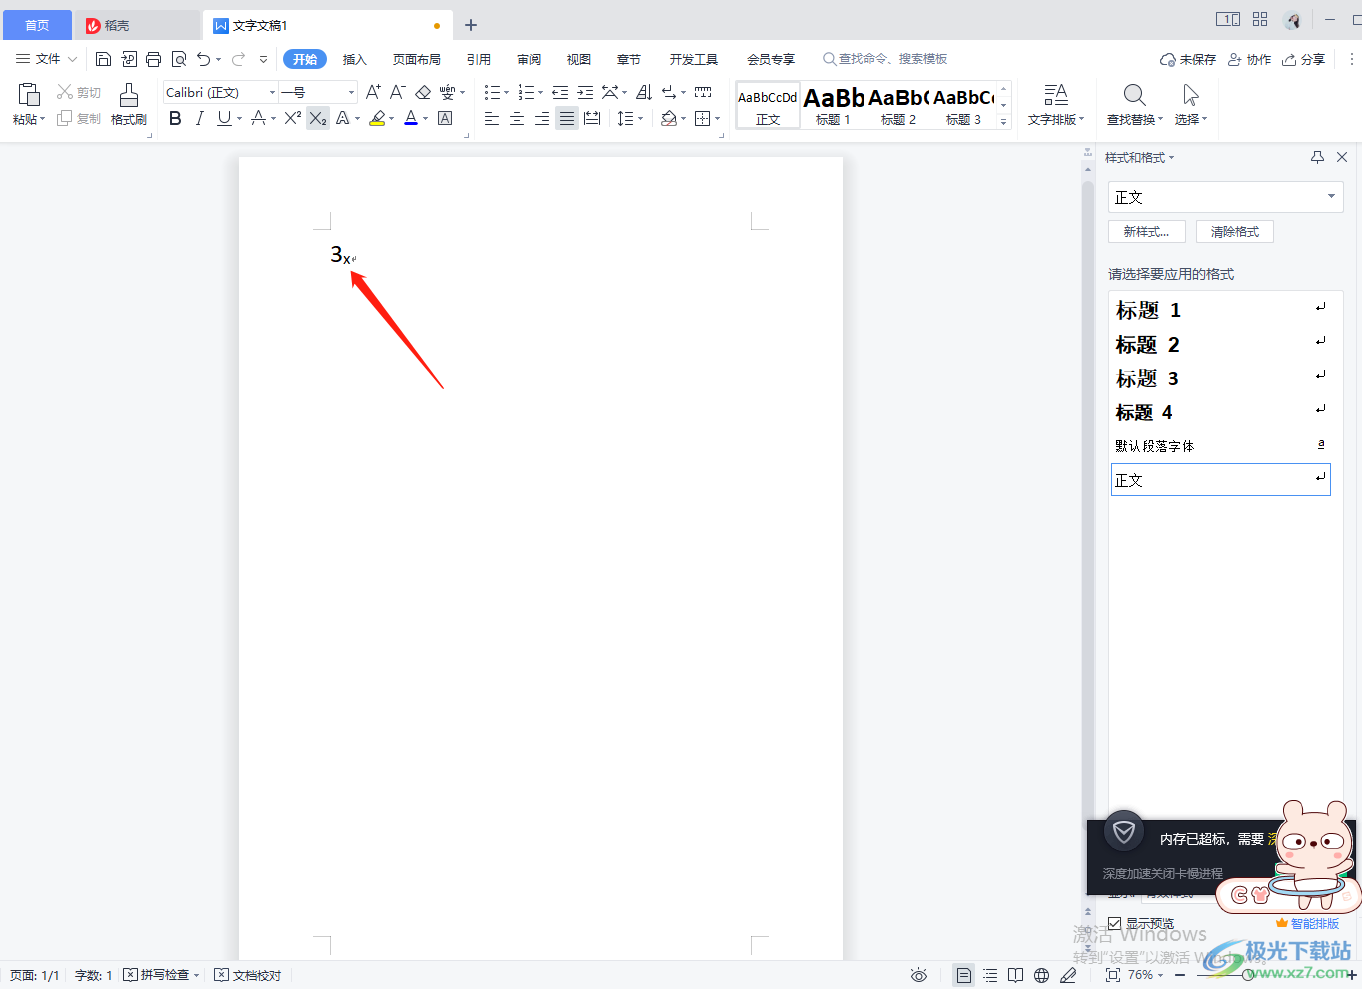Uncheck the 显示预览 checkbox
Image resolution: width=1362 pixels, height=989 pixels.
[1114, 923]
